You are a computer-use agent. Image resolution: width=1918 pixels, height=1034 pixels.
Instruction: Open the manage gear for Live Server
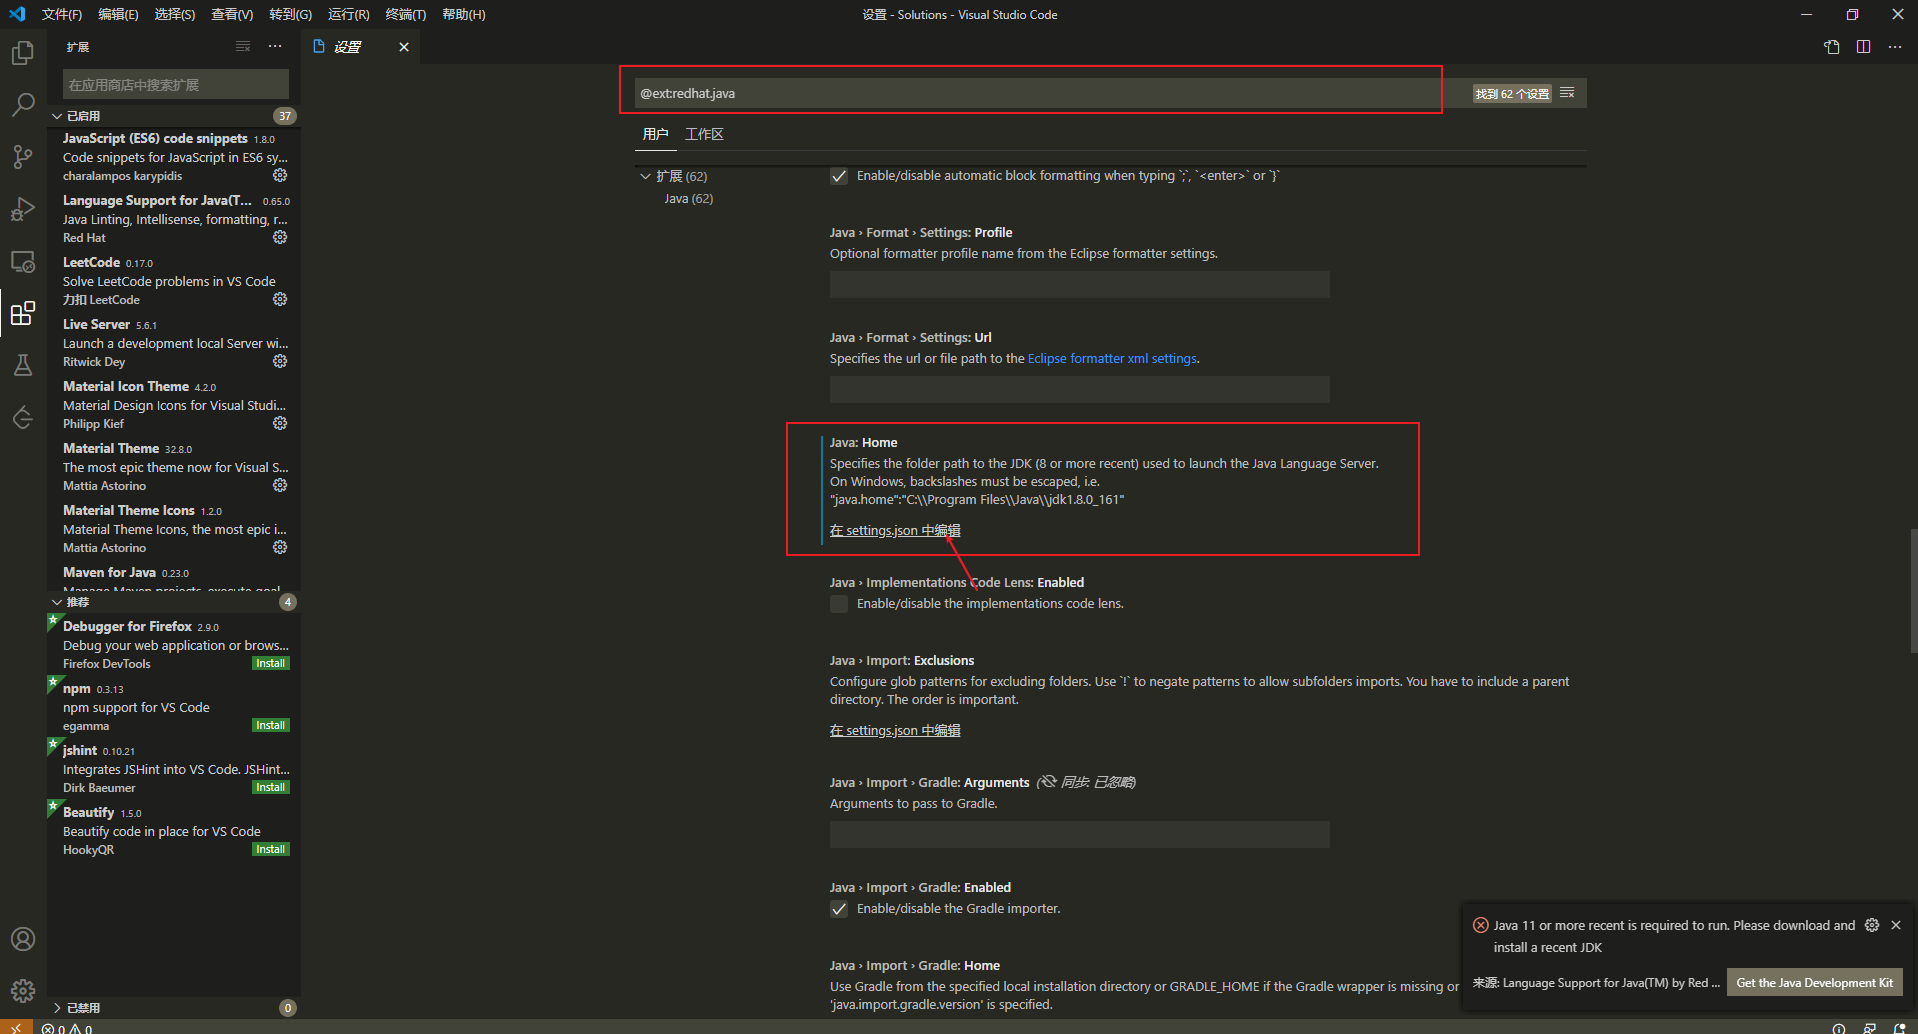(280, 361)
